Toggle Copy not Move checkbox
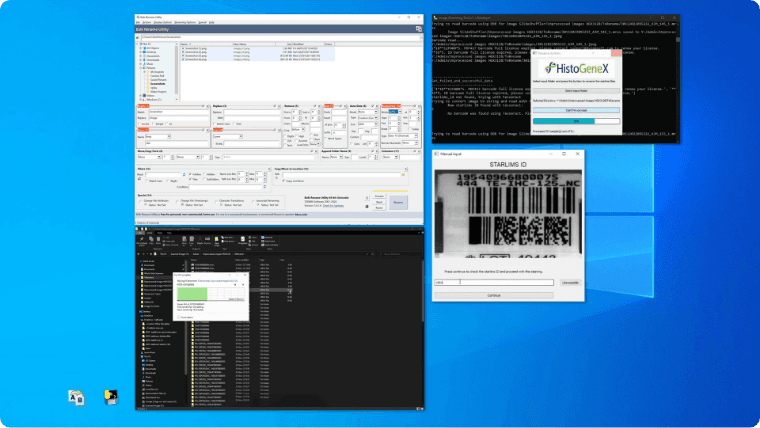 coord(283,181)
